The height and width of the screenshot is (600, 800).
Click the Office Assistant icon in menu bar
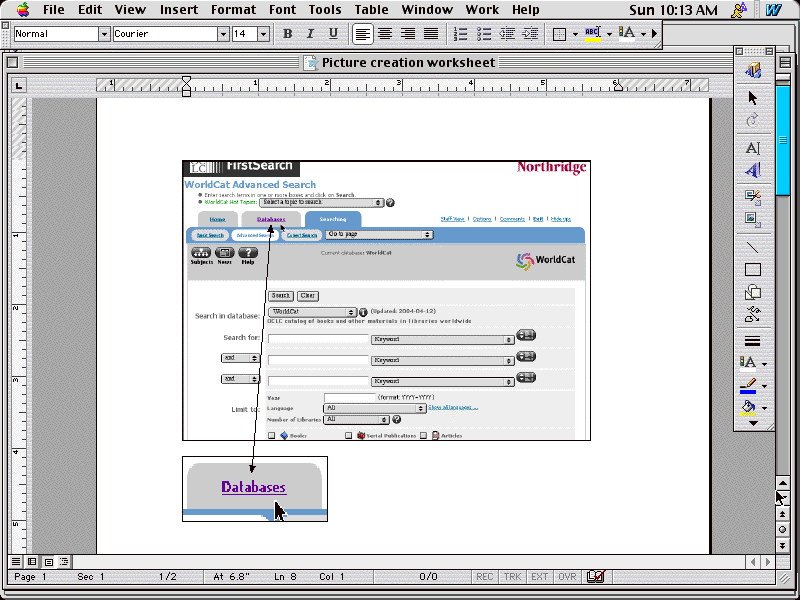[739, 10]
